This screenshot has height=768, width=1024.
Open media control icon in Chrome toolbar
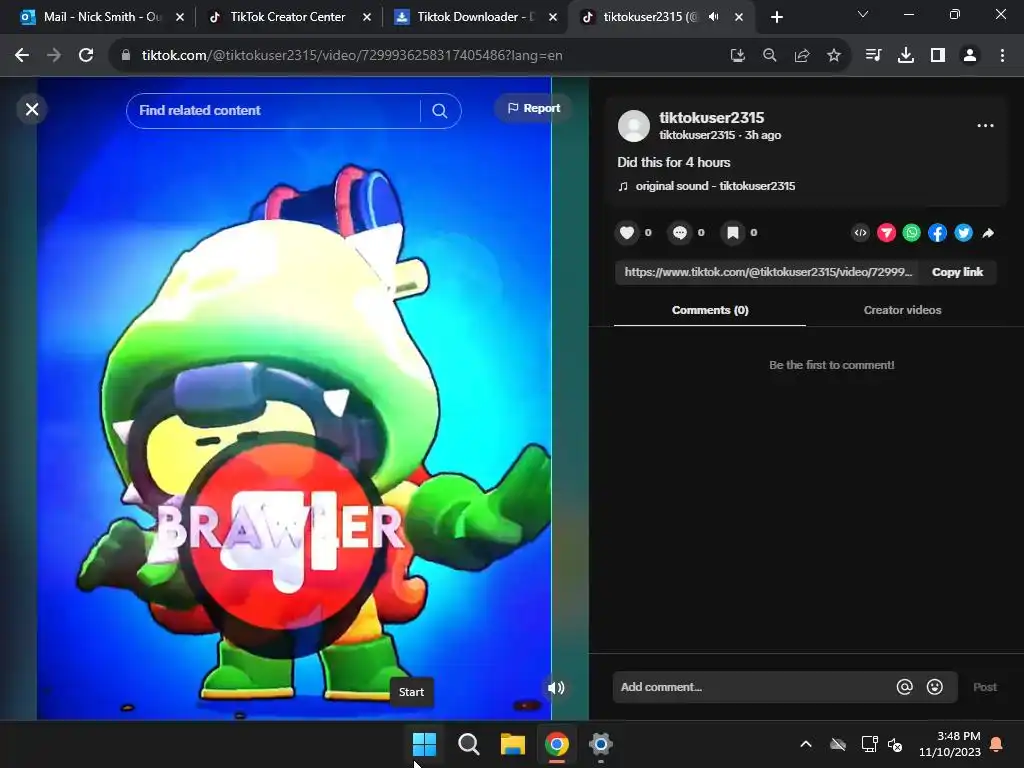click(873, 56)
